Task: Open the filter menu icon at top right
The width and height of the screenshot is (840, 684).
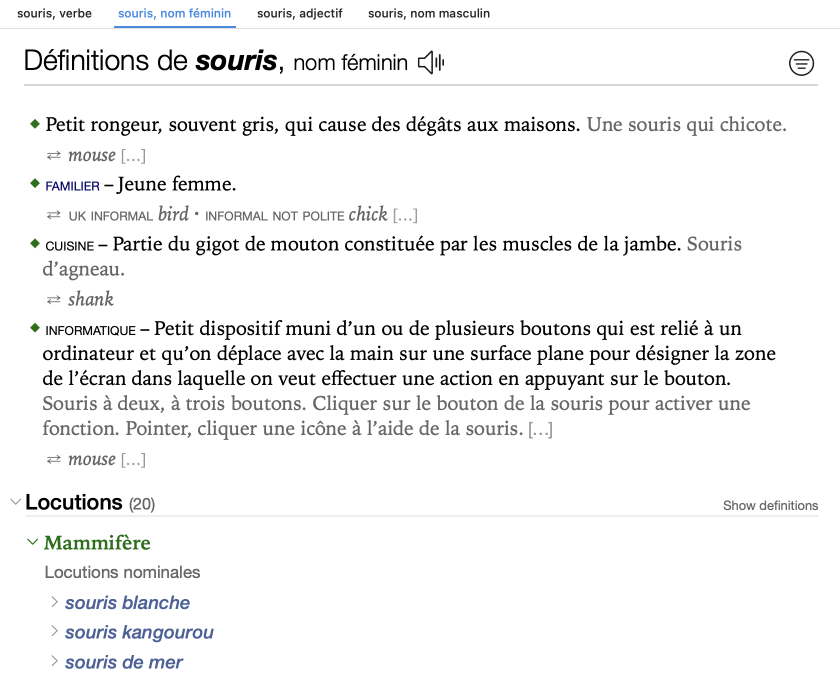Action: pyautogui.click(x=801, y=64)
